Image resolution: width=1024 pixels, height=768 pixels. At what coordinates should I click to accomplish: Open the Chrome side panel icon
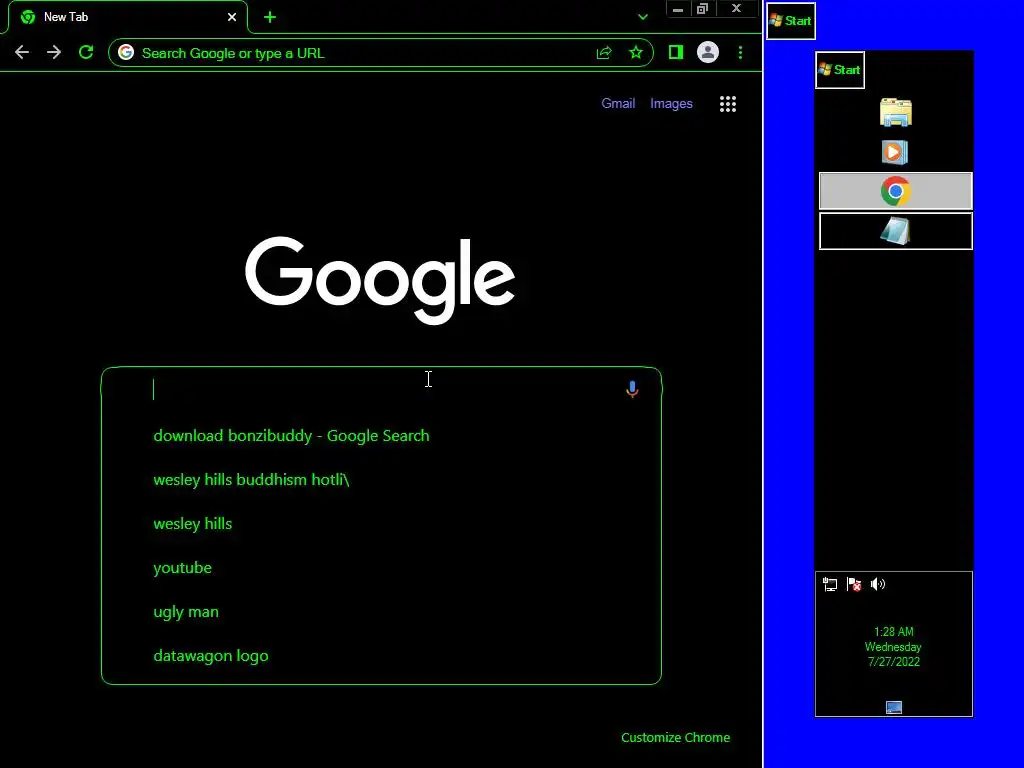click(x=676, y=52)
